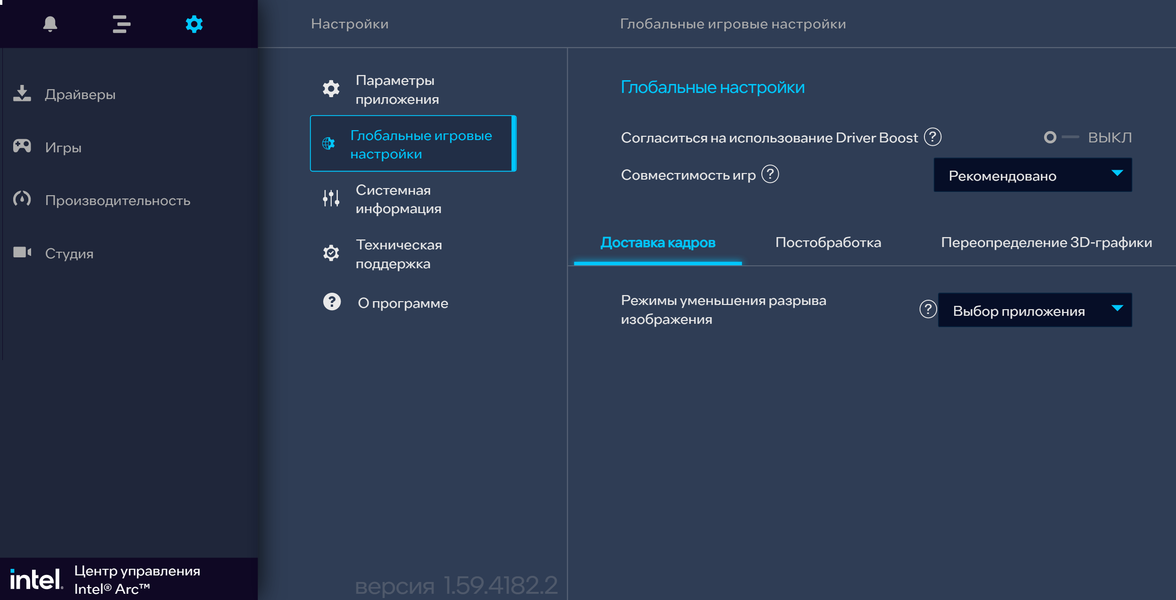1176x600 pixels.
Task: Click the Intel logo at bottom left
Action: click(36, 579)
